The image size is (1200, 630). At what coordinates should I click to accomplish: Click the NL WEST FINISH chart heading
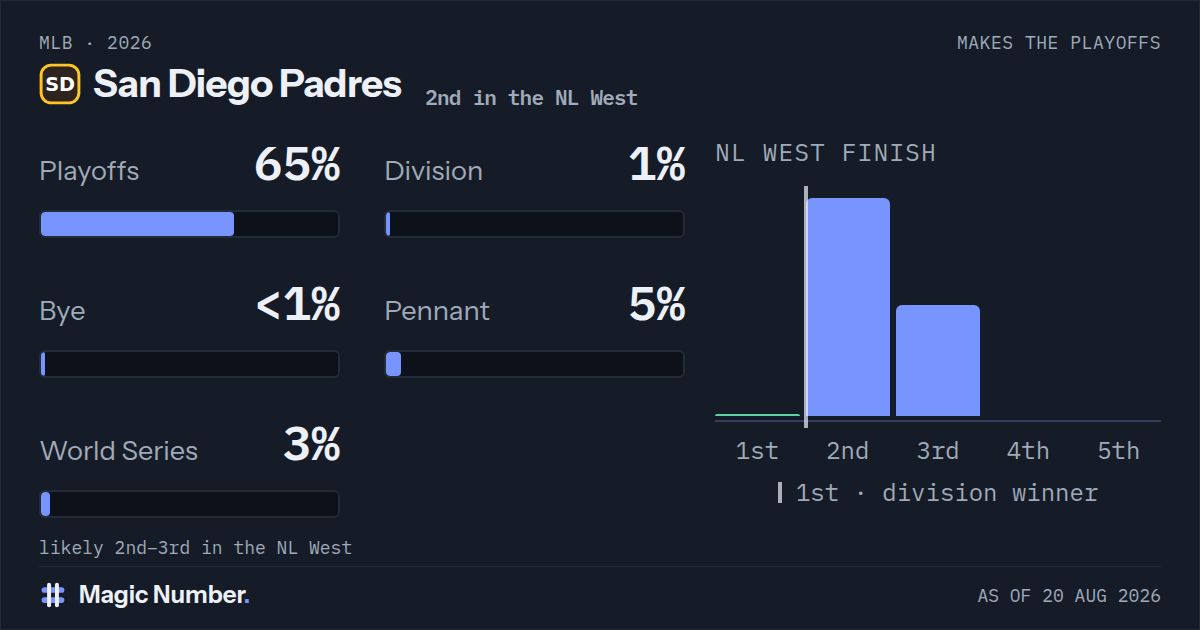pos(826,153)
